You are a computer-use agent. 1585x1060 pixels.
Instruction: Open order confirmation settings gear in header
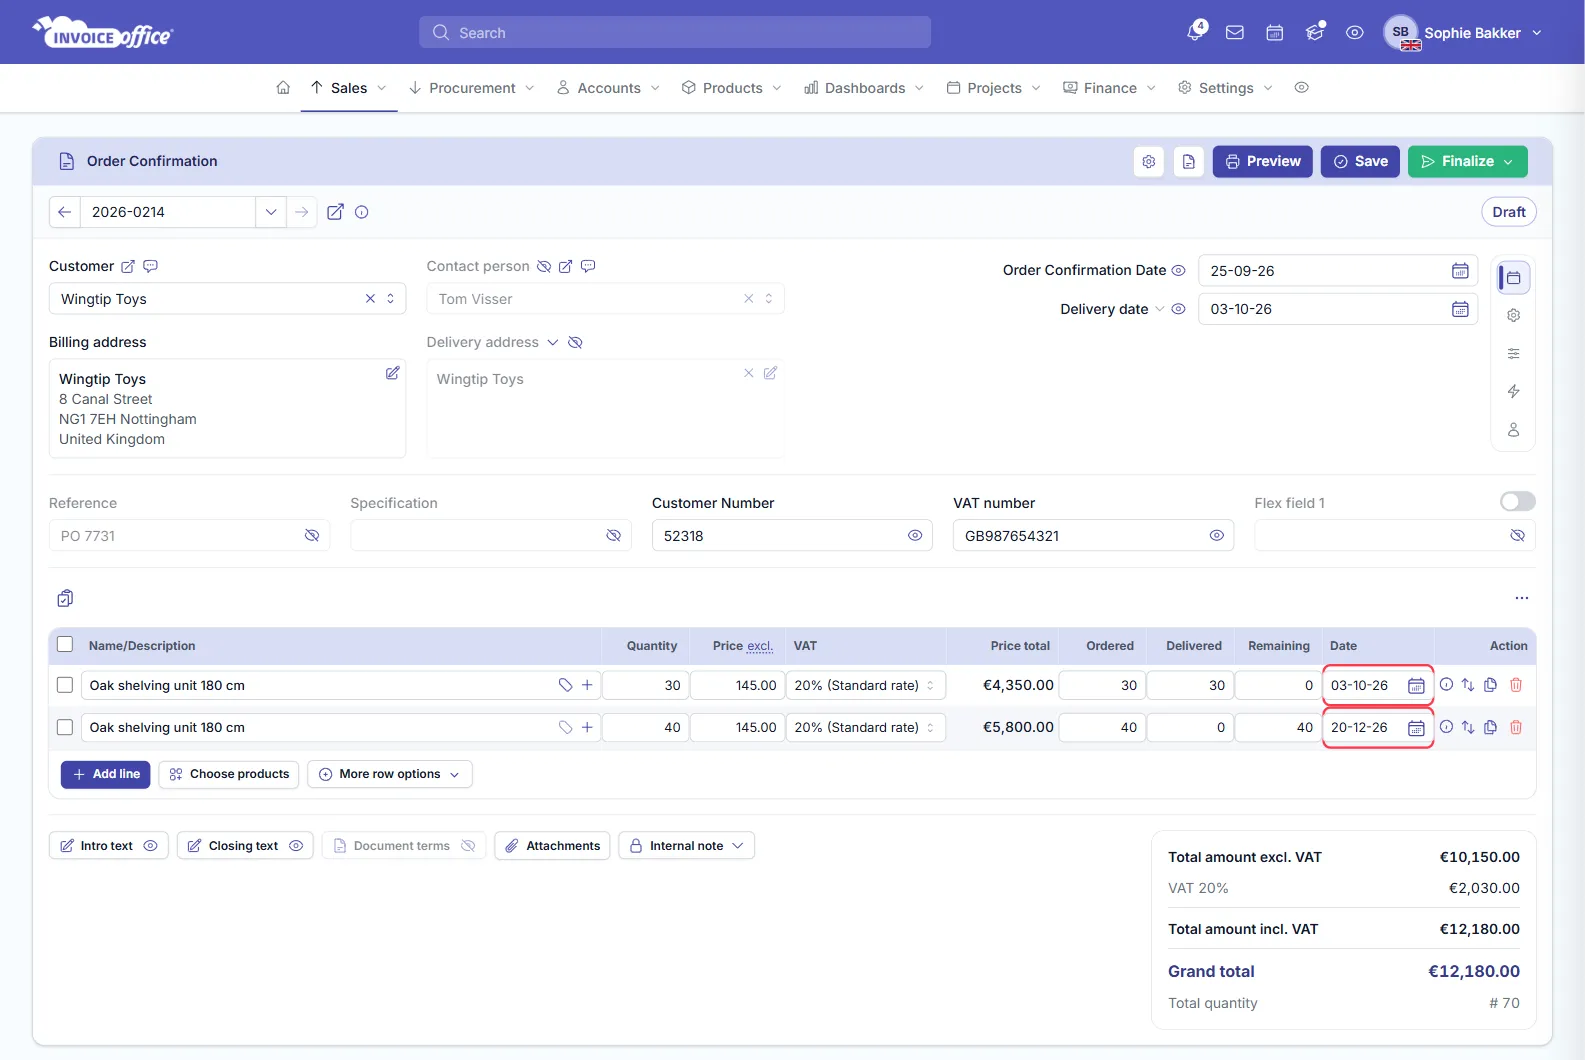pyautogui.click(x=1149, y=161)
